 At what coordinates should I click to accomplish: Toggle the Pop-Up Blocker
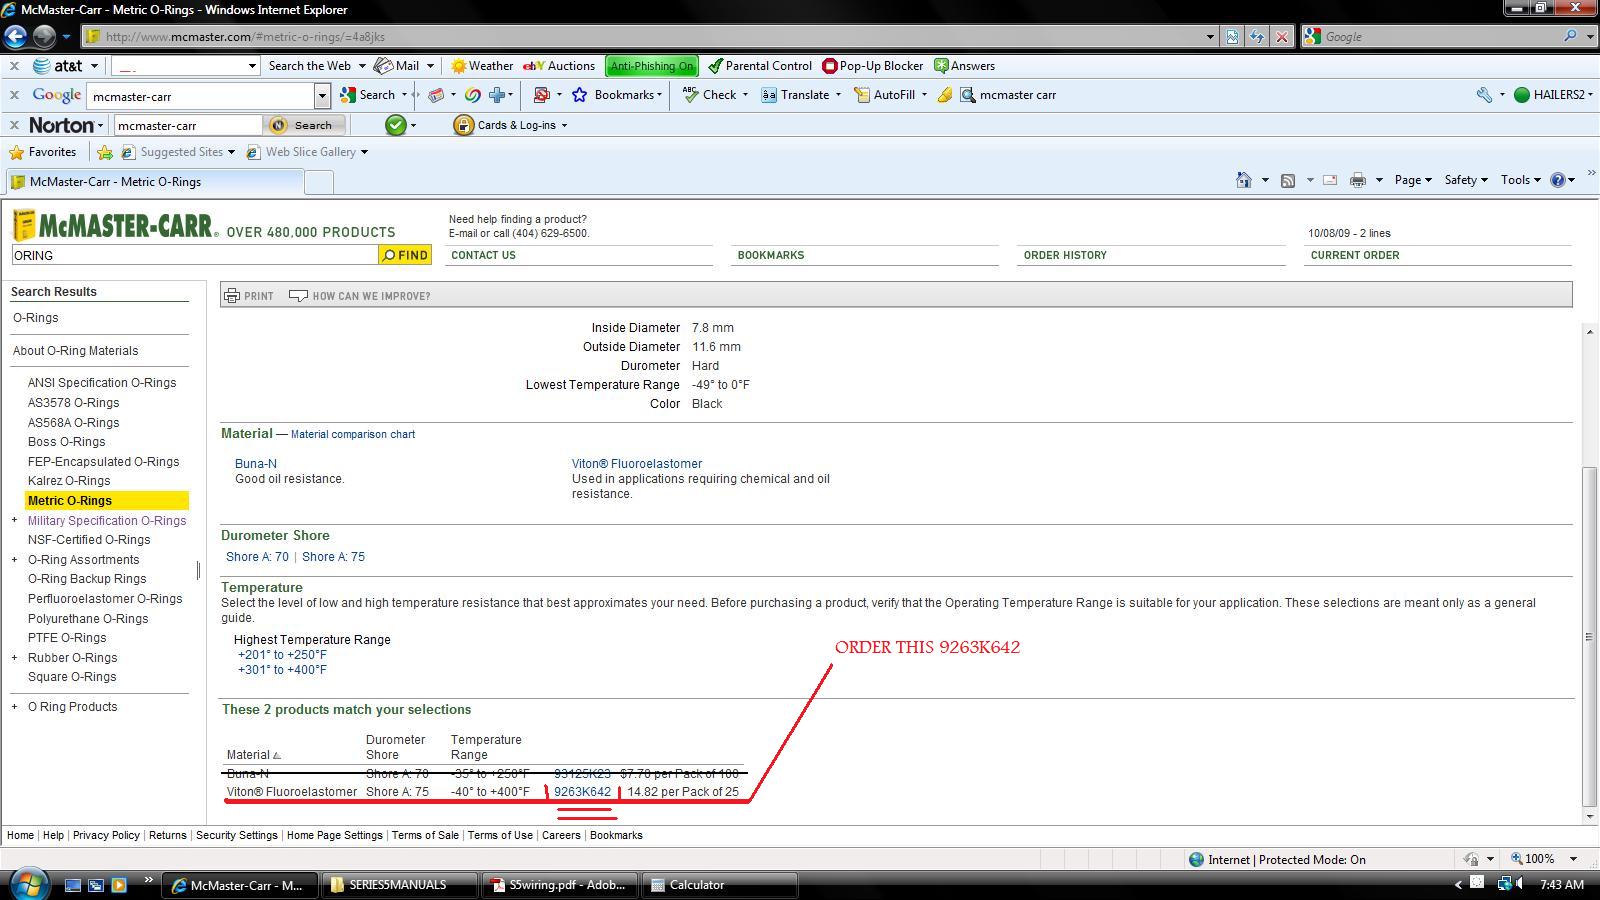(872, 66)
